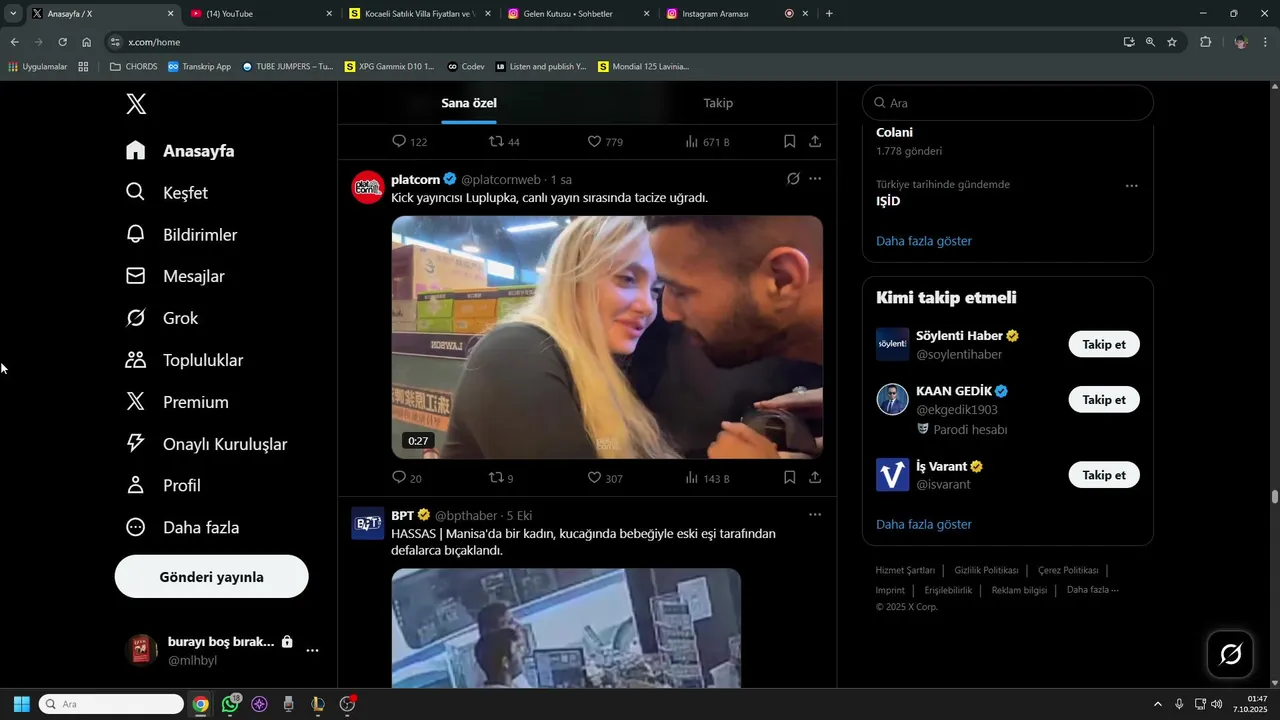This screenshot has height=720, width=1280.
Task: Open BPT profile name link
Action: point(402,515)
